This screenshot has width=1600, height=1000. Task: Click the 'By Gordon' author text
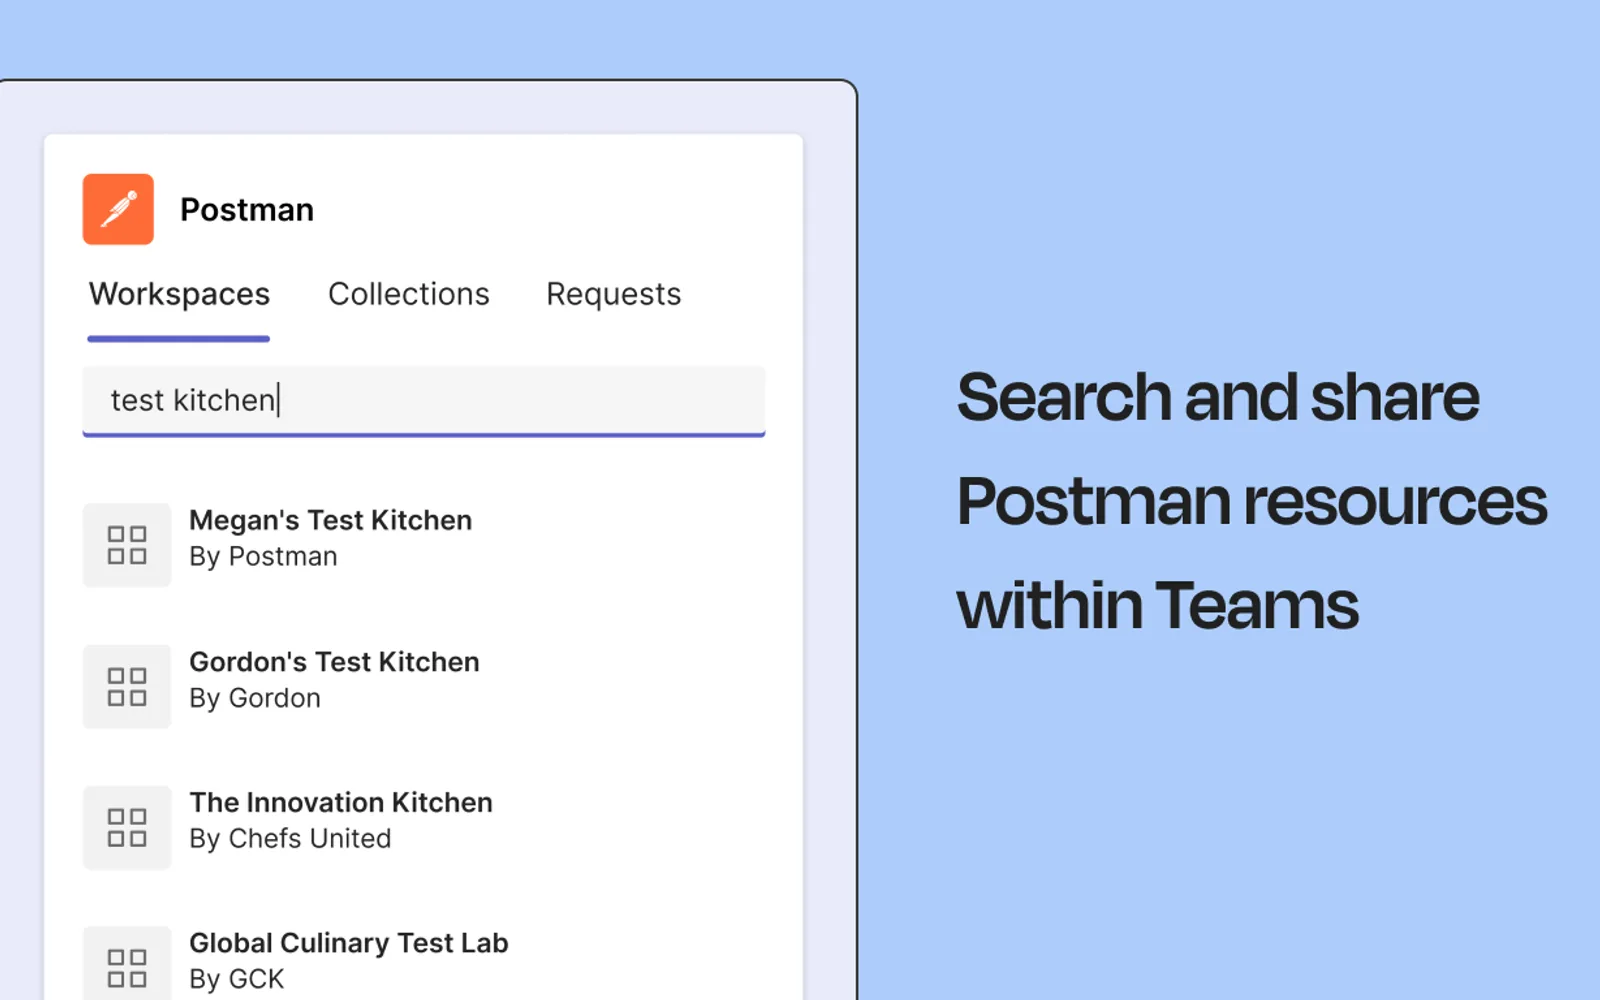255,698
